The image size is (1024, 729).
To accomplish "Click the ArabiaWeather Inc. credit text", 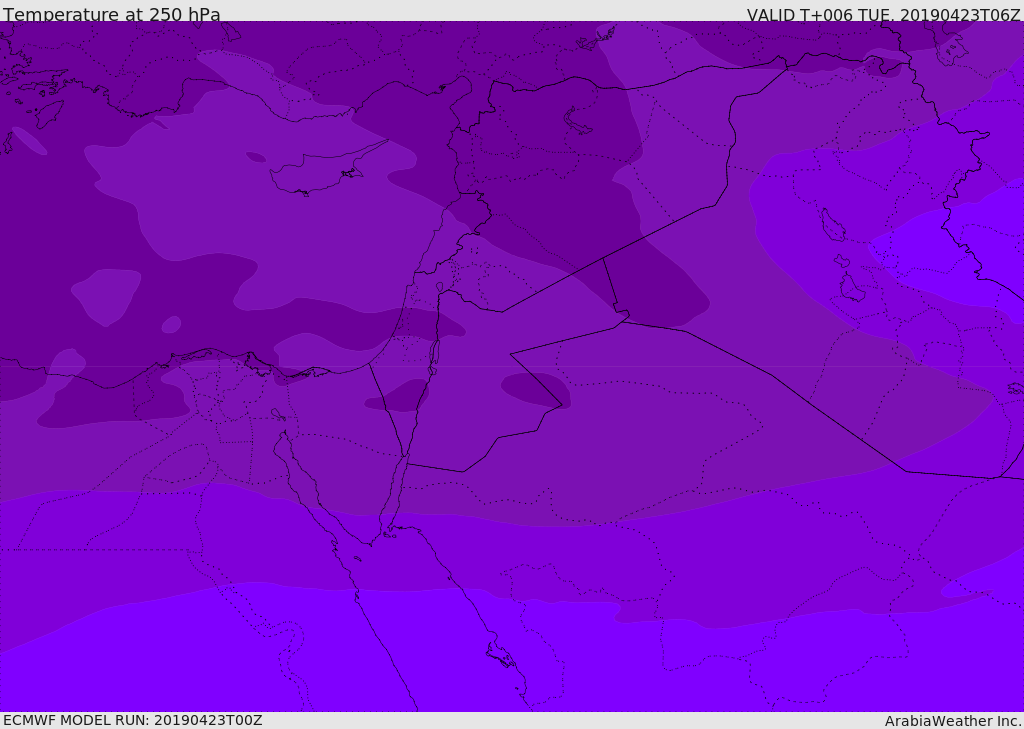I will tap(953, 721).
